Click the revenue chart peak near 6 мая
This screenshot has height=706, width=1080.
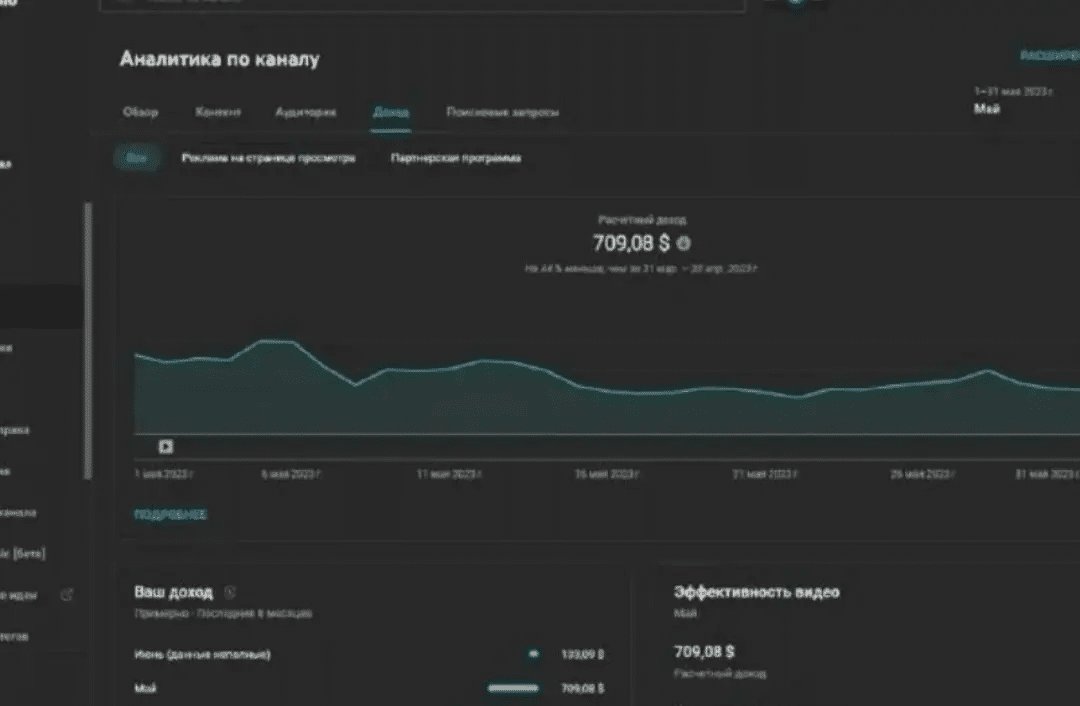pyautogui.click(x=278, y=341)
